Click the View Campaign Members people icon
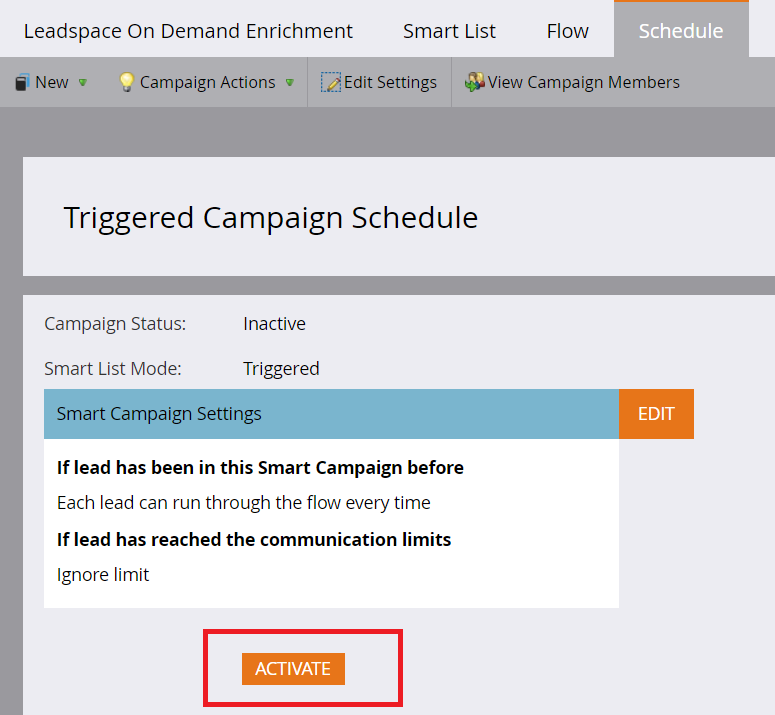Image resolution: width=775 pixels, height=715 pixels. coord(474,82)
